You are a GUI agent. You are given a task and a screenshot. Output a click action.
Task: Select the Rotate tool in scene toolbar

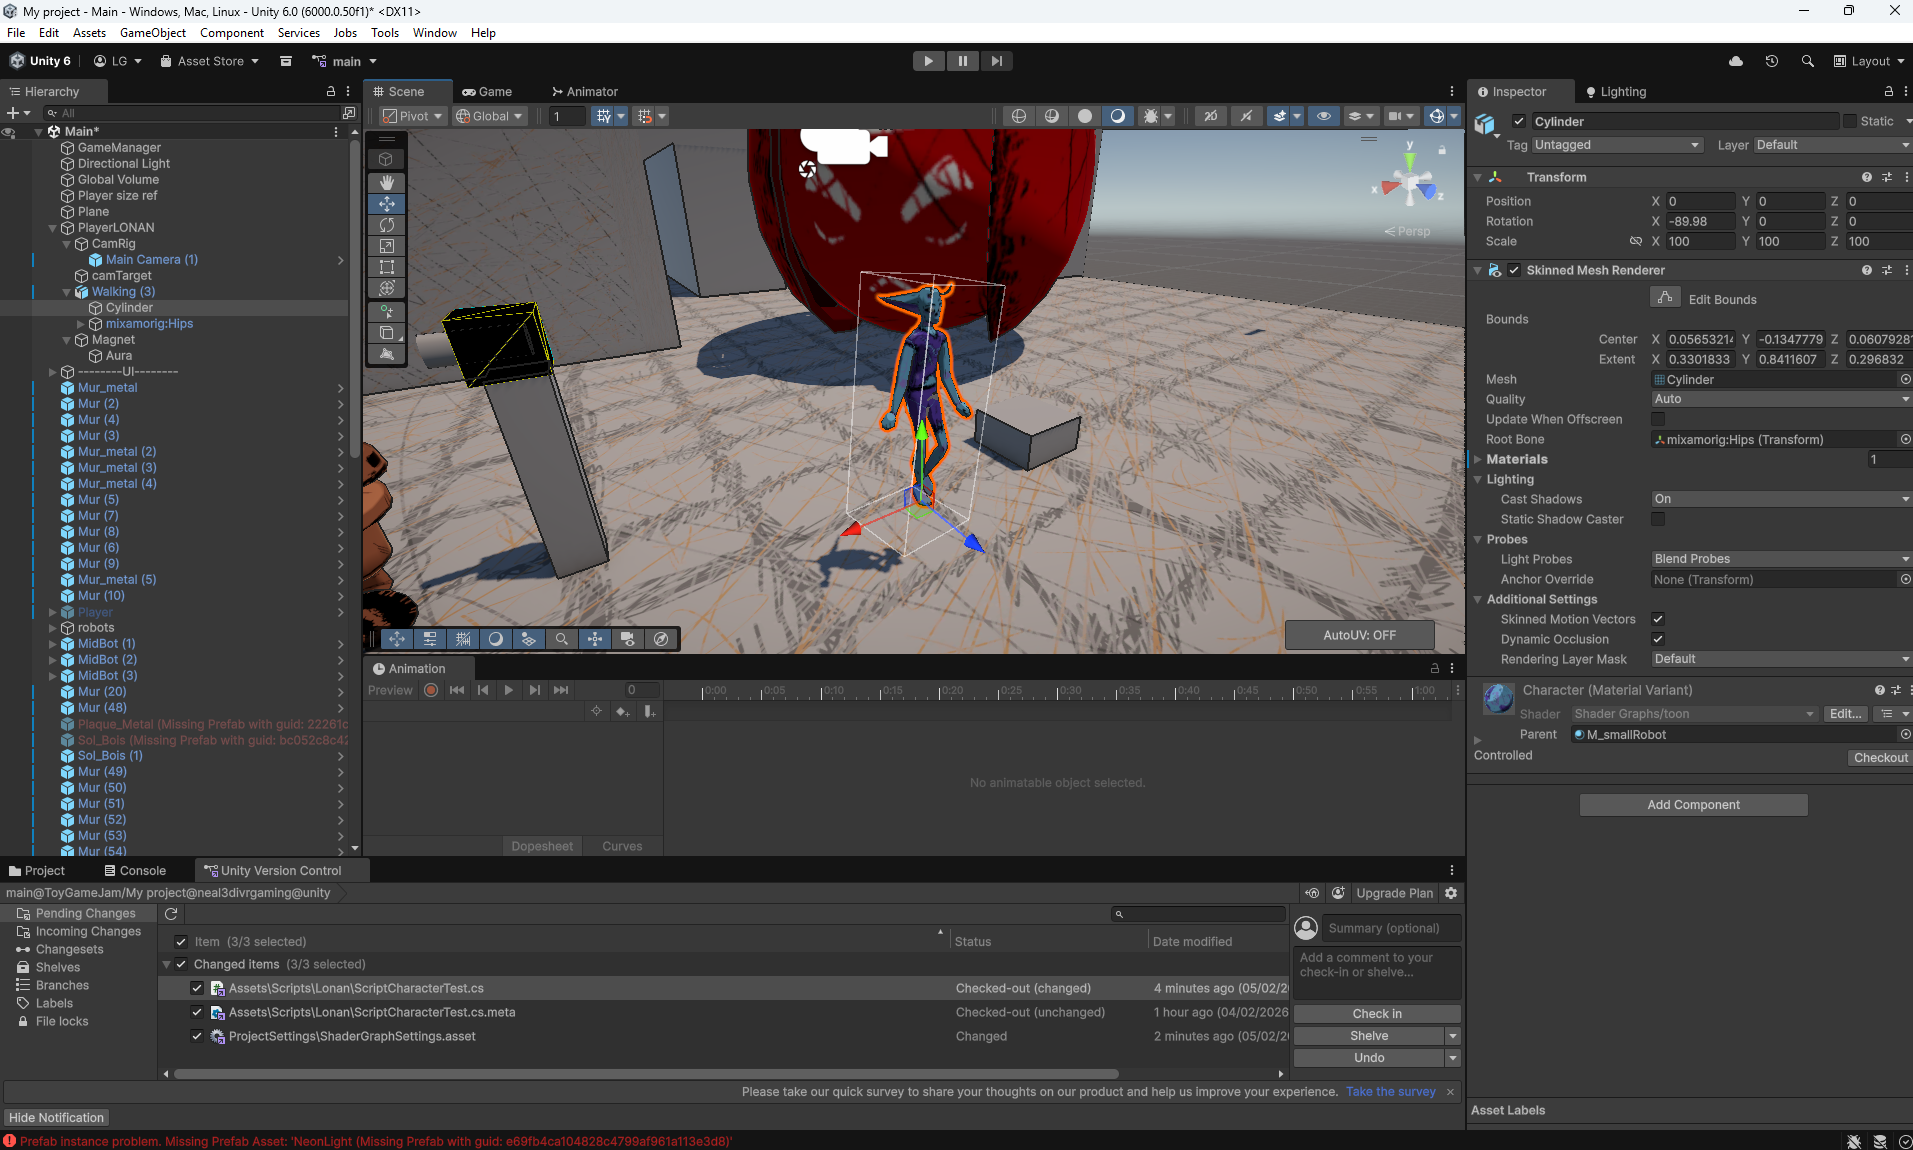pyautogui.click(x=386, y=225)
